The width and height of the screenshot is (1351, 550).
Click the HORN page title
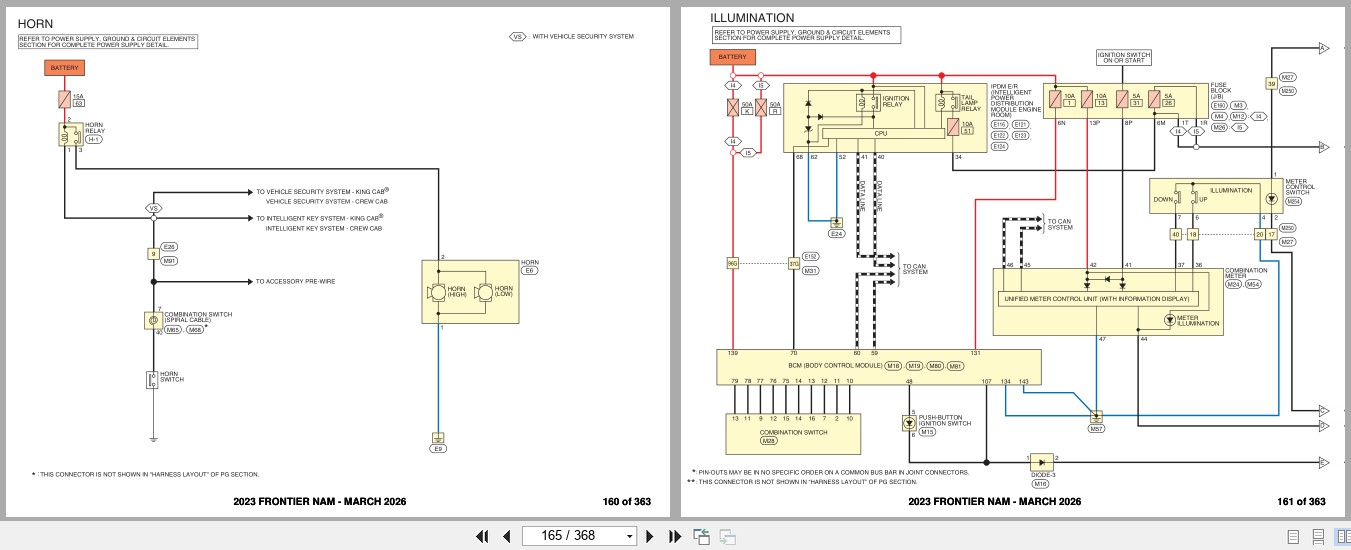pos(36,23)
